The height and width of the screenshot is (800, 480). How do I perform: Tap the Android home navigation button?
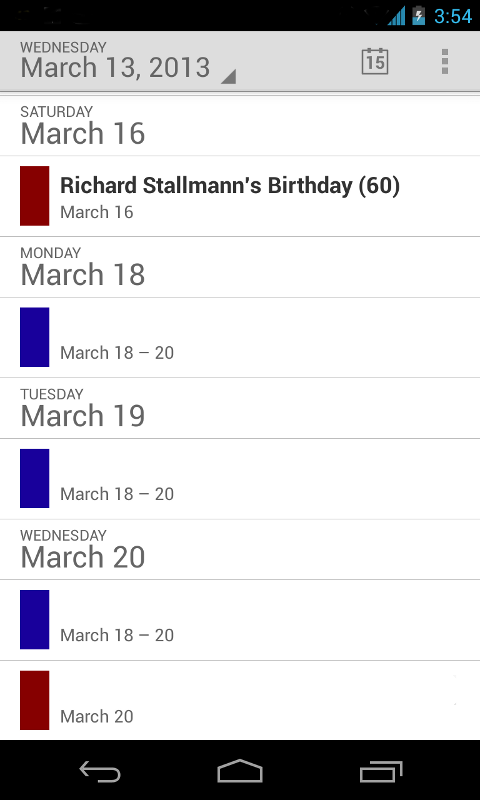point(240,771)
